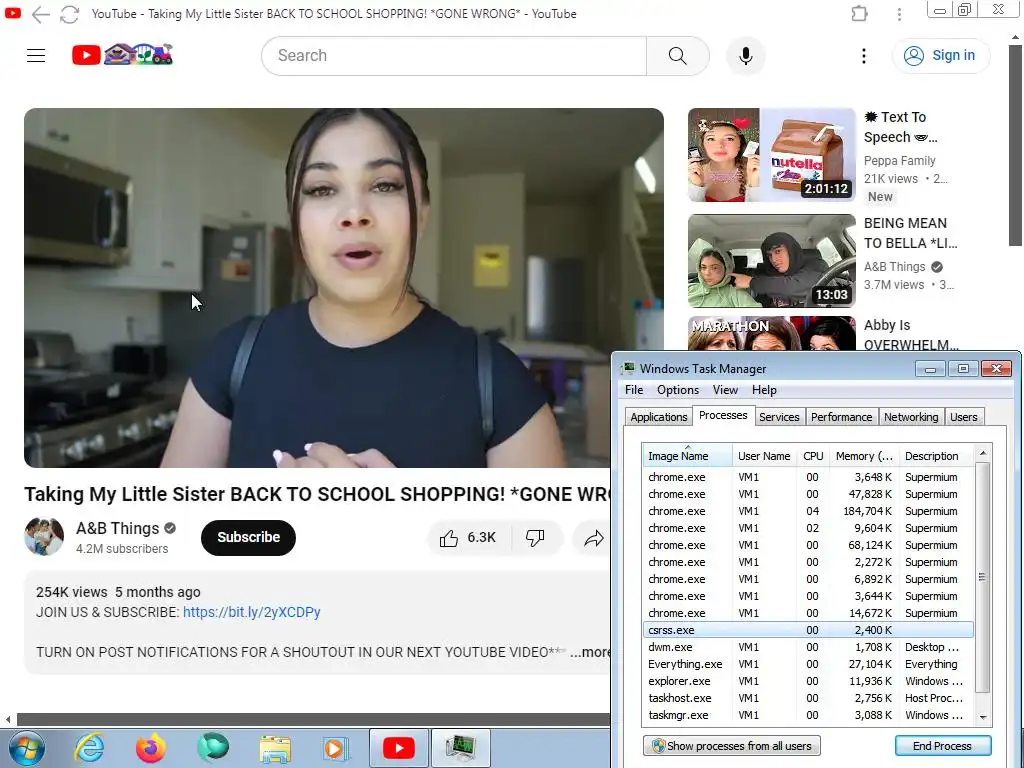Open Windows Explorer folder on taskbar
Screen dimensions: 1024x768
click(x=275, y=749)
